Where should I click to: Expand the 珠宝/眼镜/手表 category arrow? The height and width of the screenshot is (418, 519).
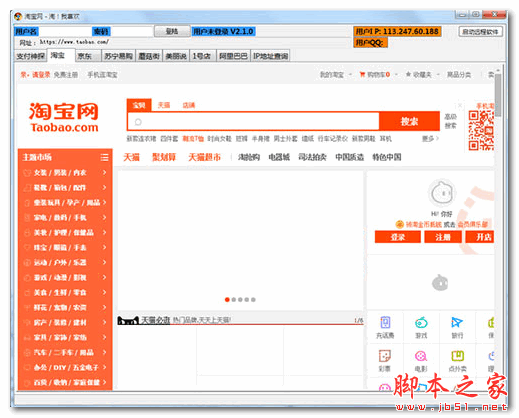point(105,248)
